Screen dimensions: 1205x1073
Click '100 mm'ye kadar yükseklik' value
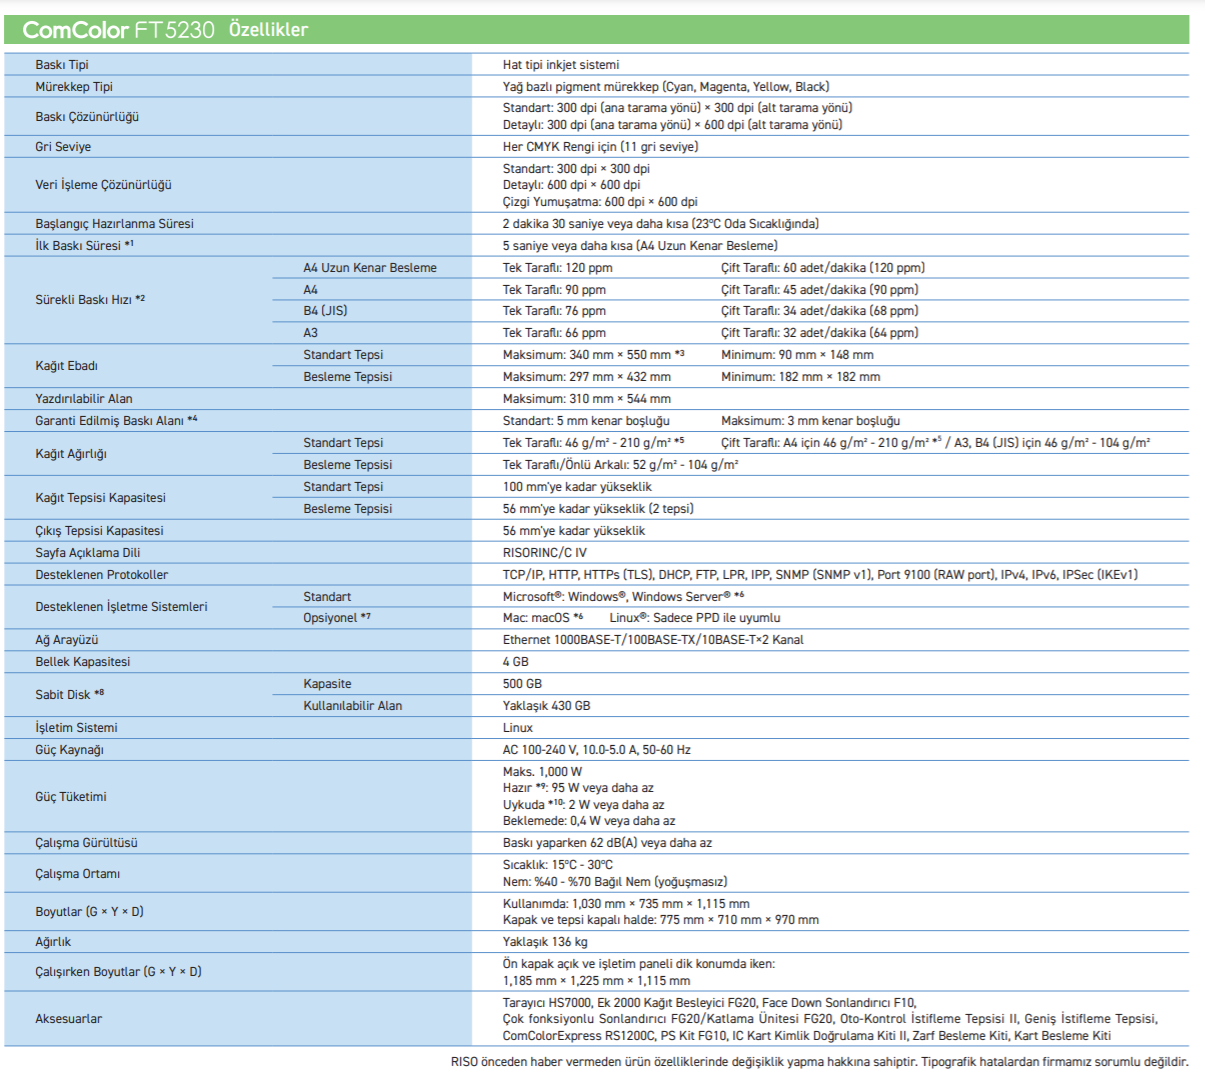pos(577,487)
